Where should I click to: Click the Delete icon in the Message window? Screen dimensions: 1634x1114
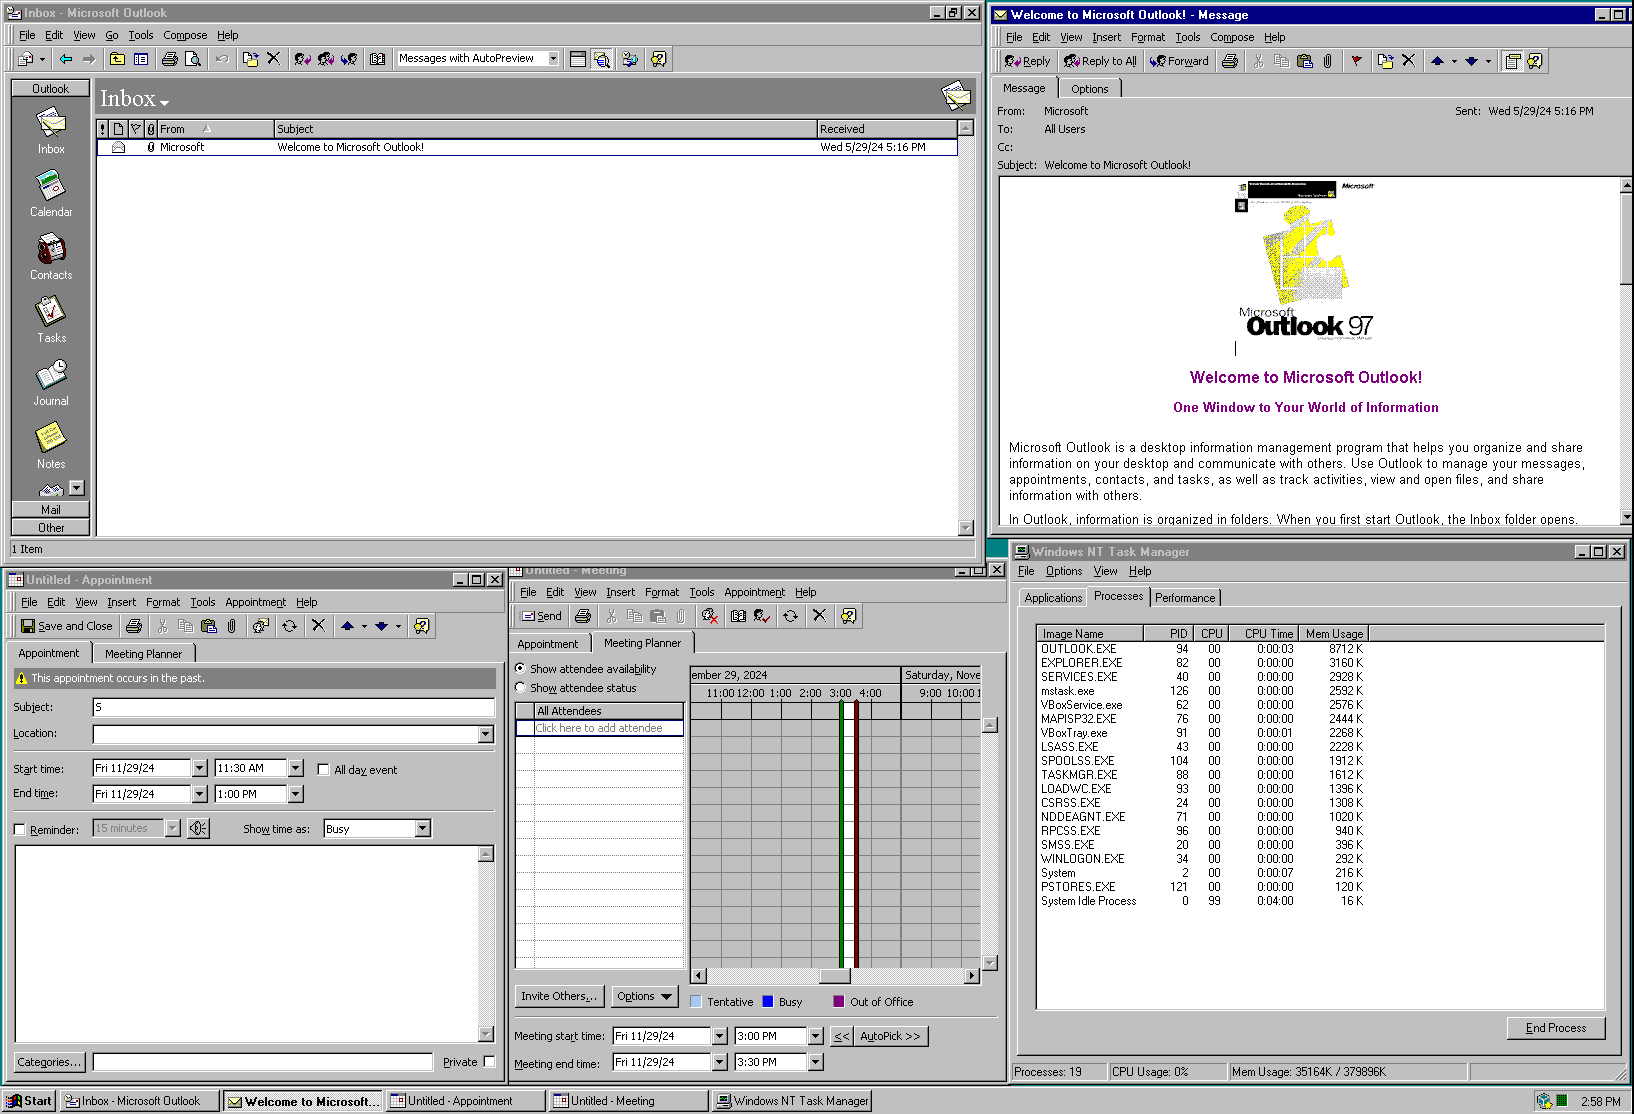(x=1408, y=61)
